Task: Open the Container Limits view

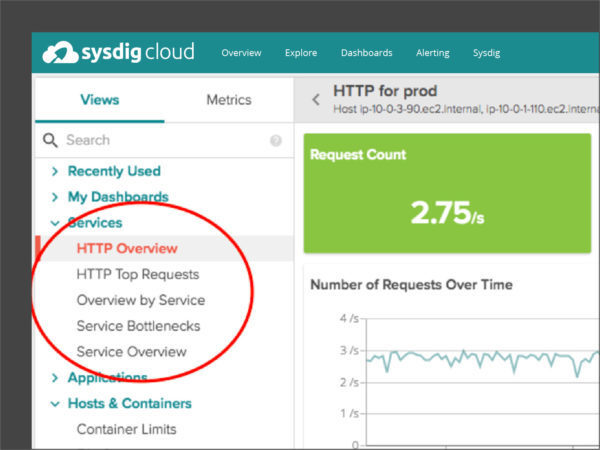Action: click(x=126, y=429)
